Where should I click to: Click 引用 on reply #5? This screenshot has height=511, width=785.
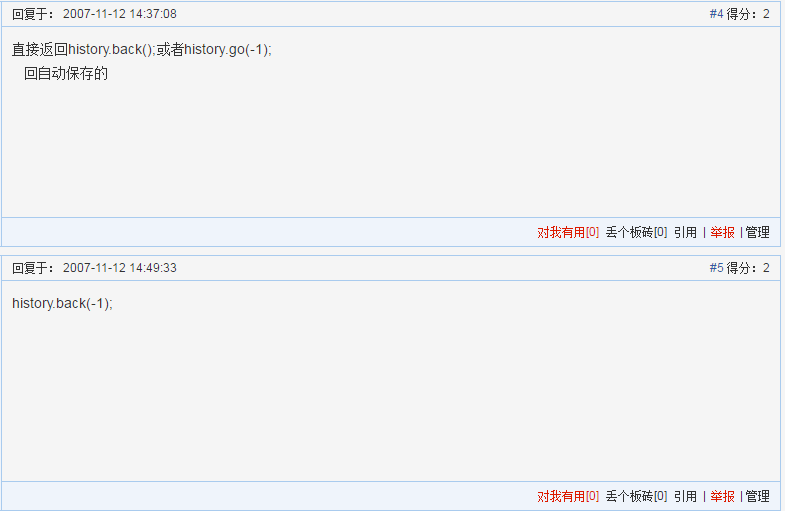point(685,496)
